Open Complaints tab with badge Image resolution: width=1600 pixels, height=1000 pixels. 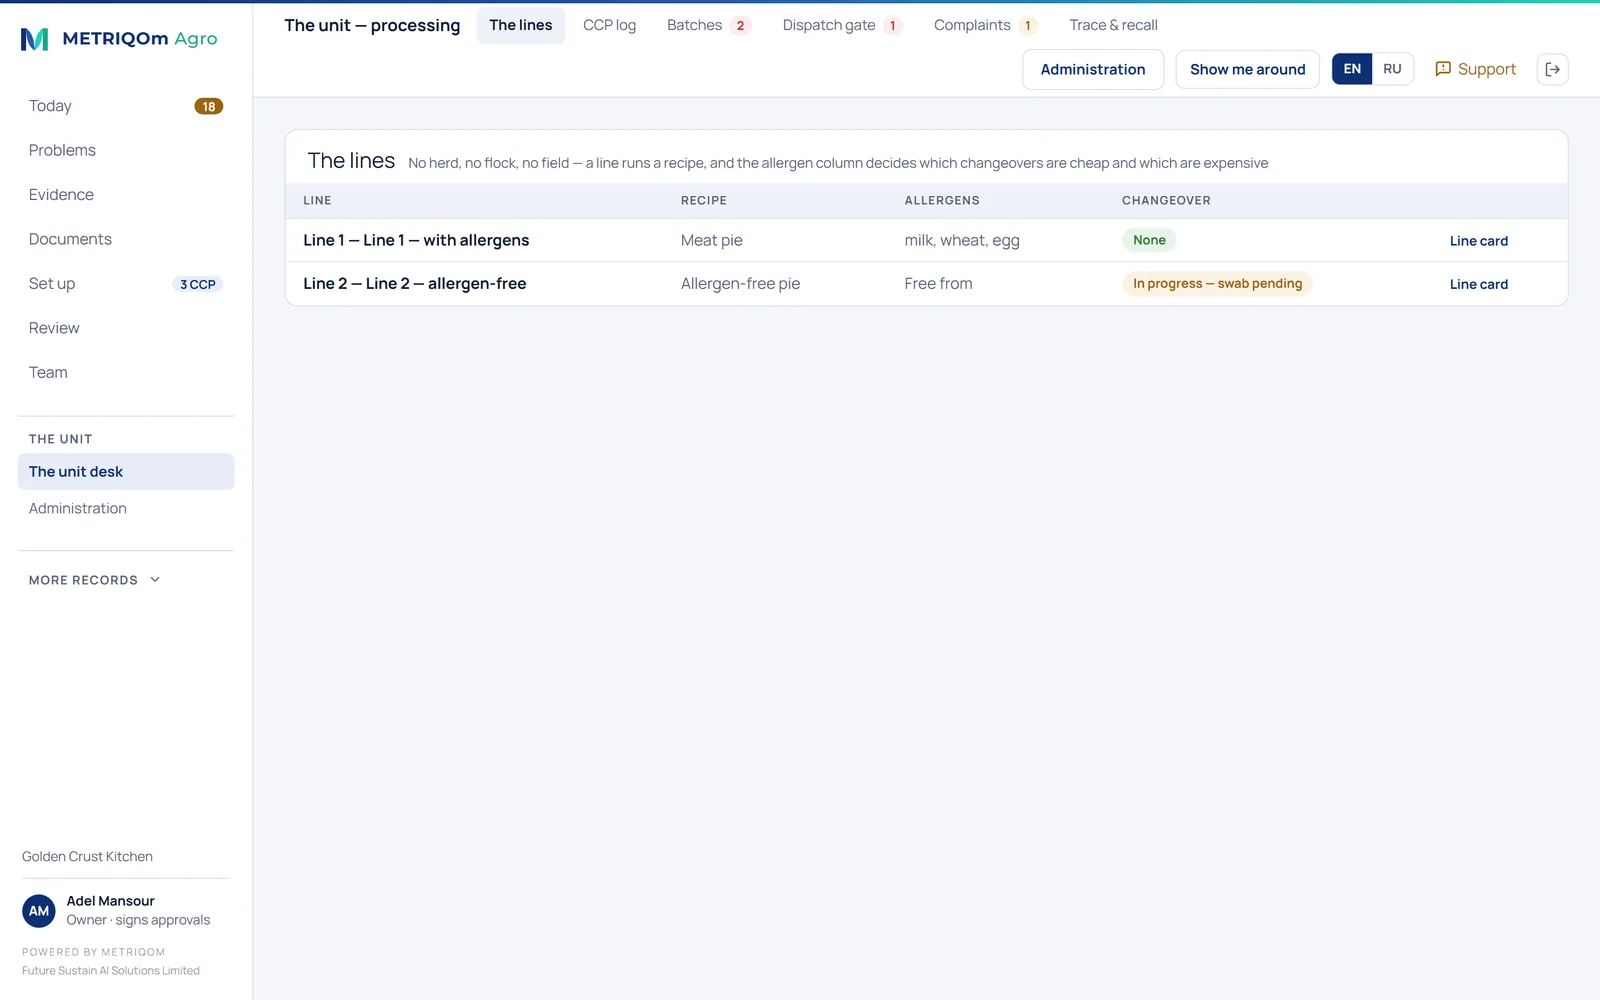coord(985,25)
